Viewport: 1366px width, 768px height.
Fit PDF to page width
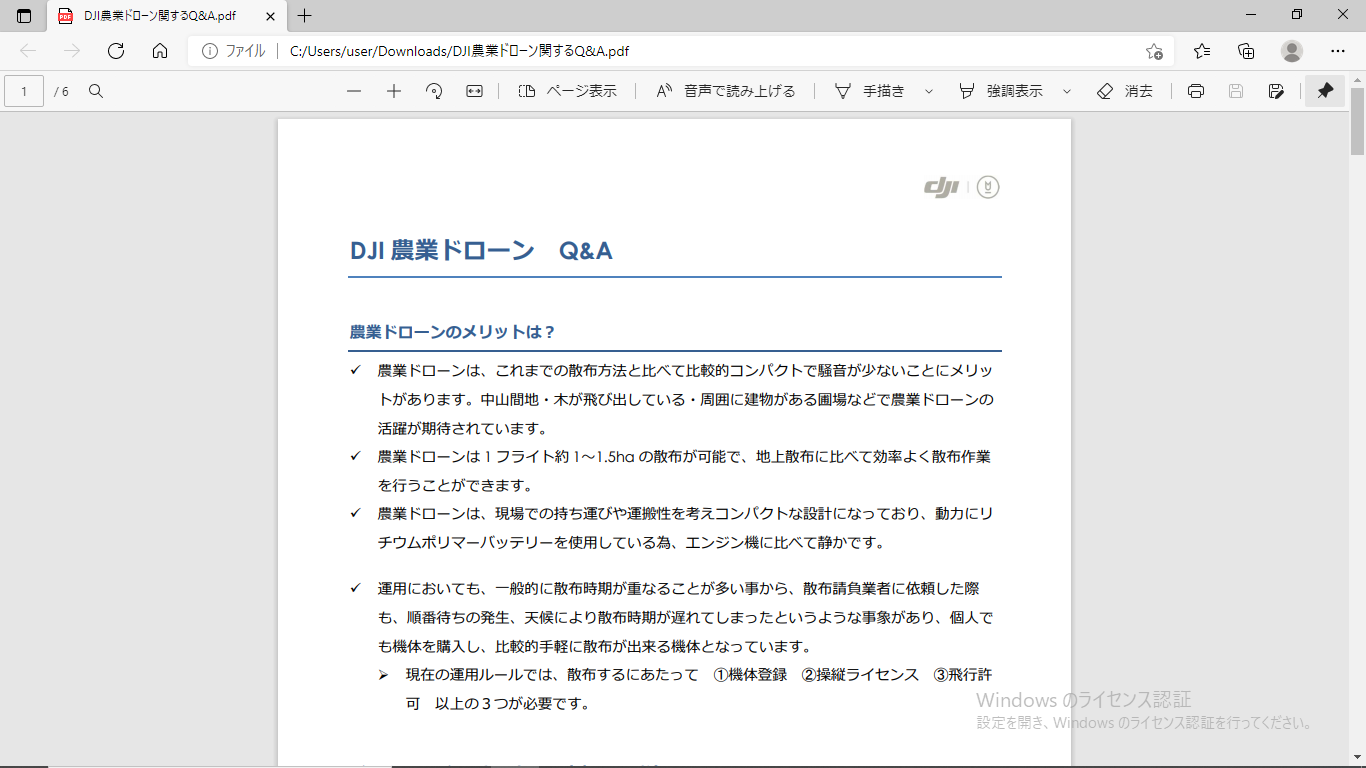[x=474, y=91]
